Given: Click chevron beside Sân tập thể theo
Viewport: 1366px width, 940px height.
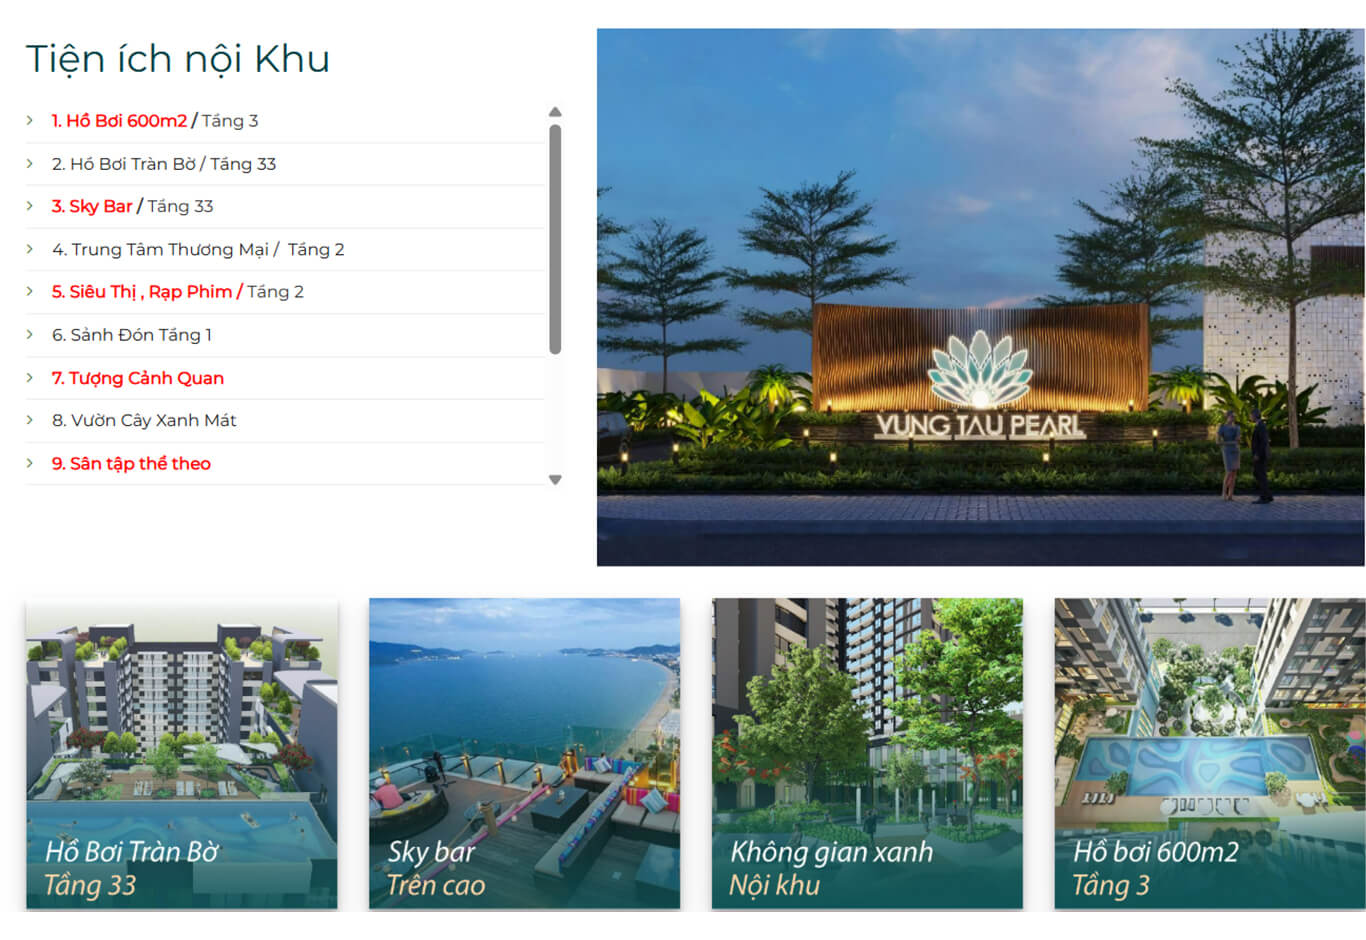Looking at the screenshot, I should (30, 463).
